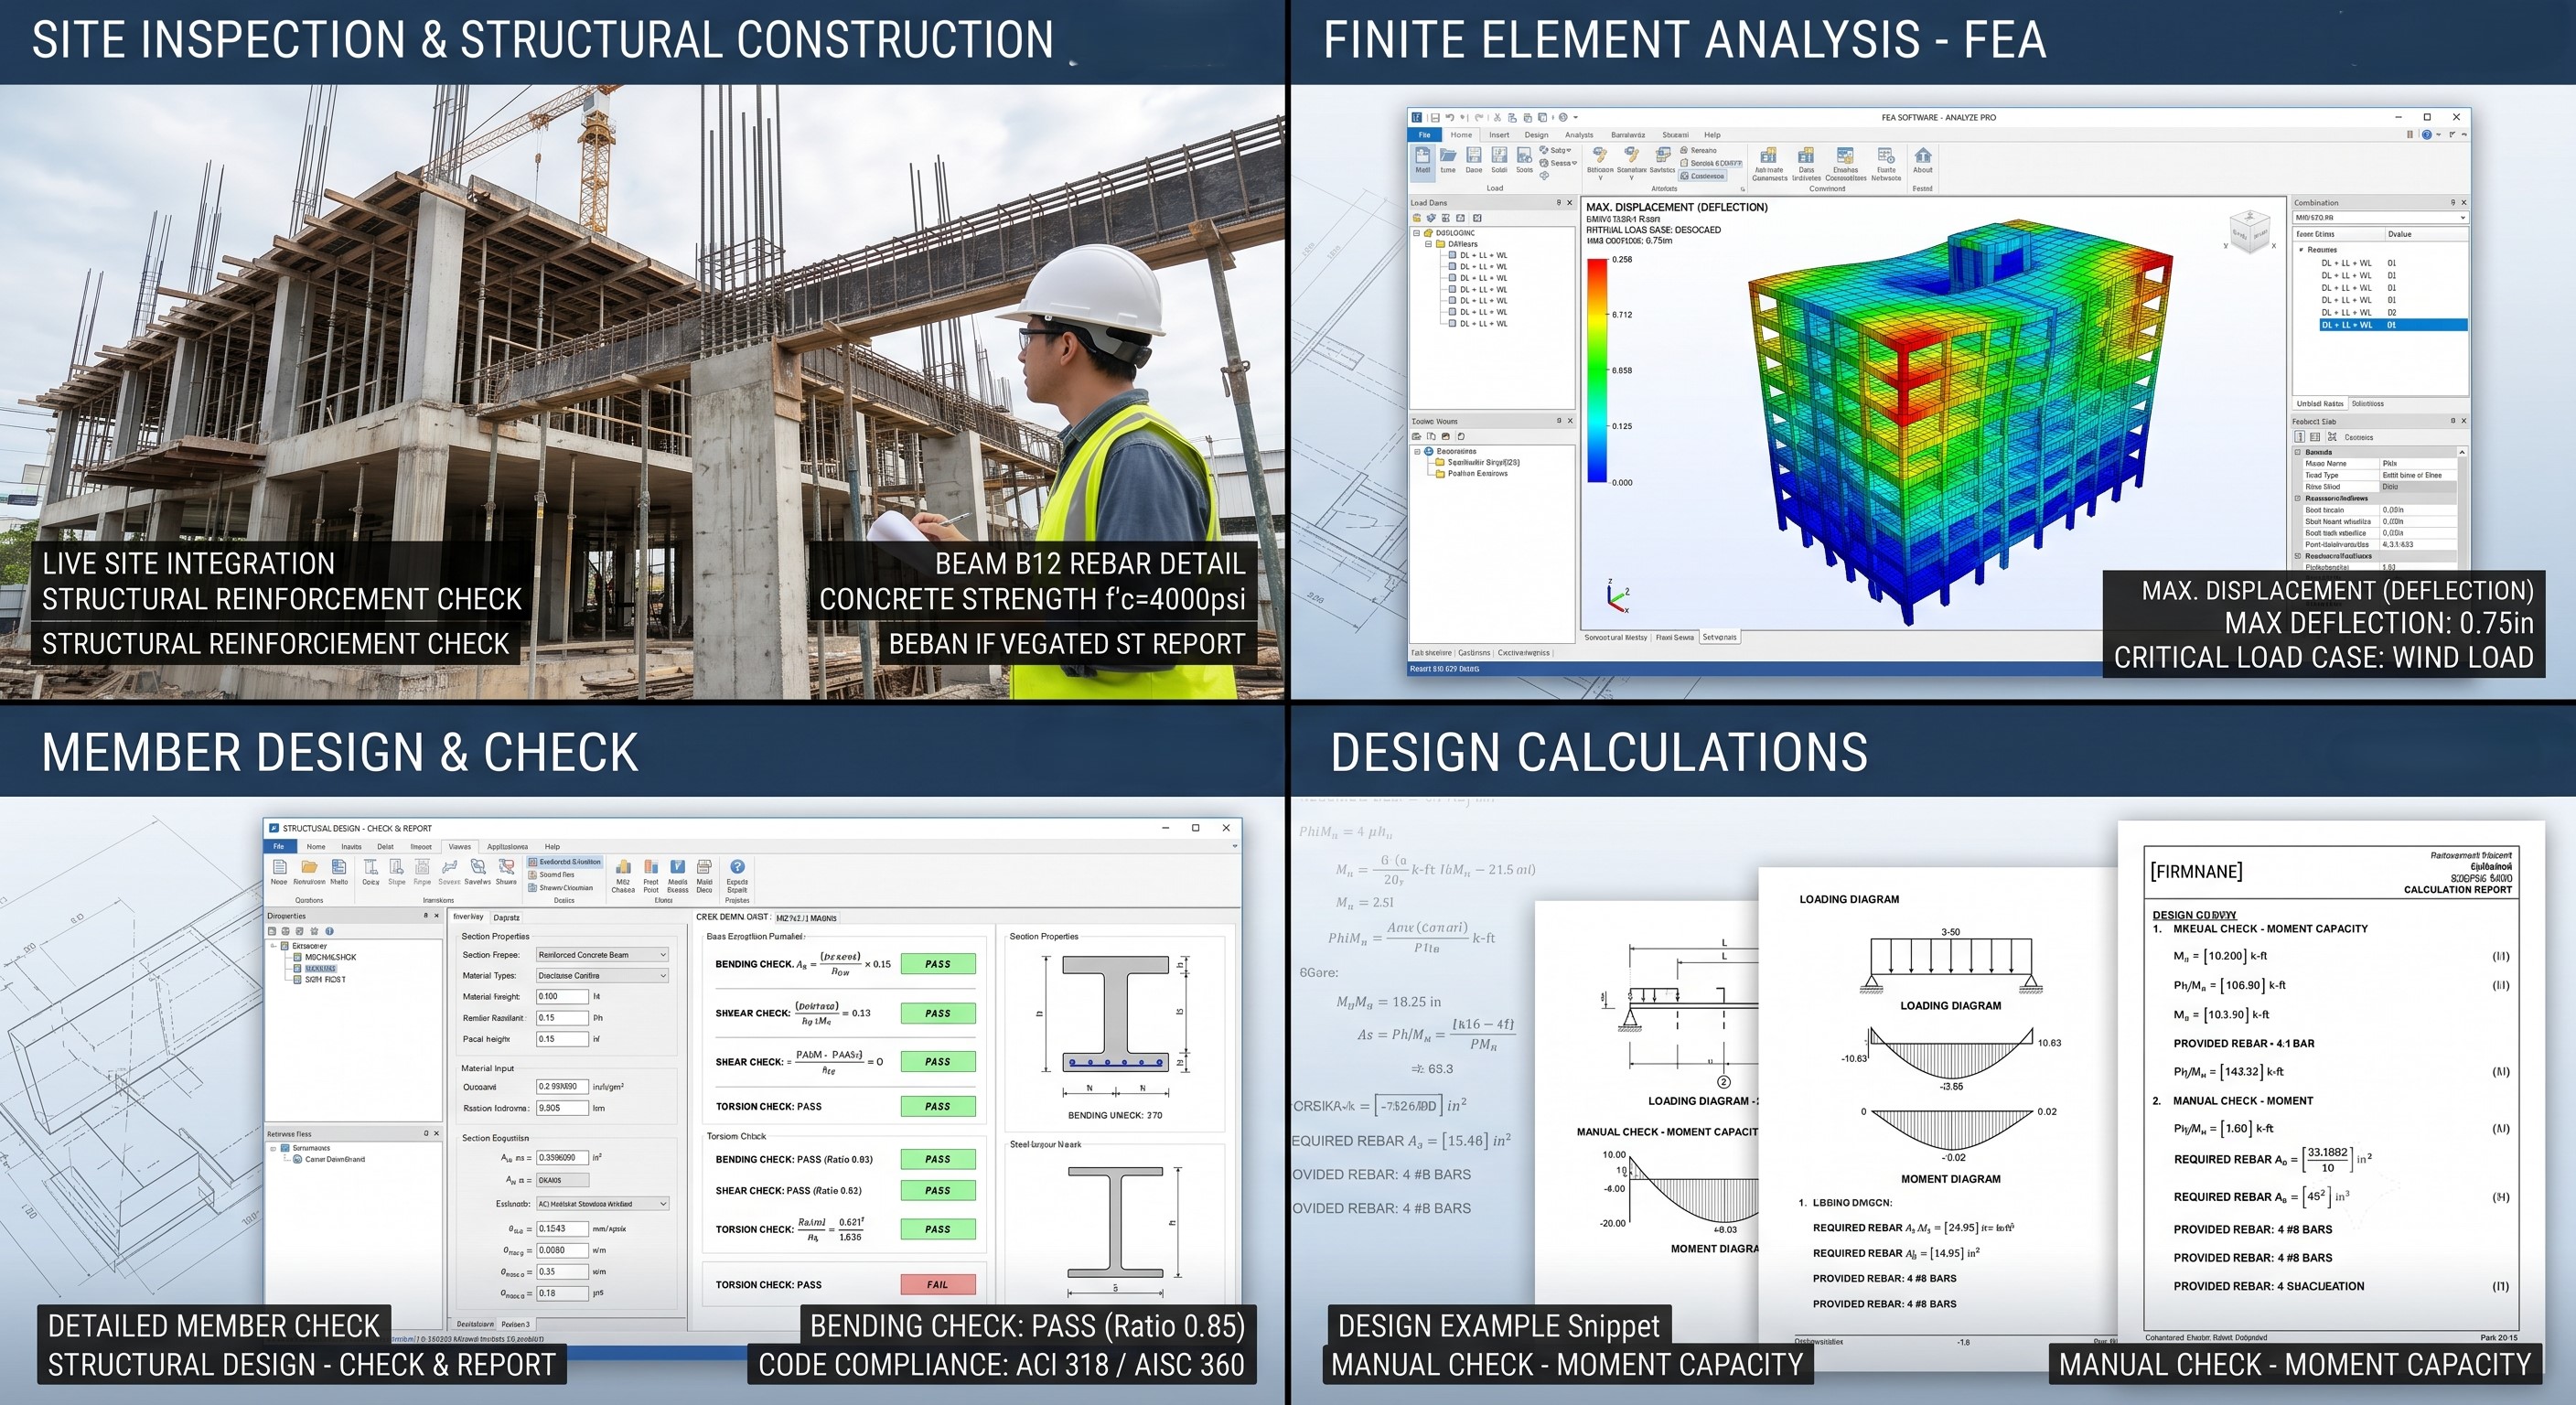Open the Applitsiowea tab in Structural Design
This screenshot has height=1405, width=2576.
point(507,847)
